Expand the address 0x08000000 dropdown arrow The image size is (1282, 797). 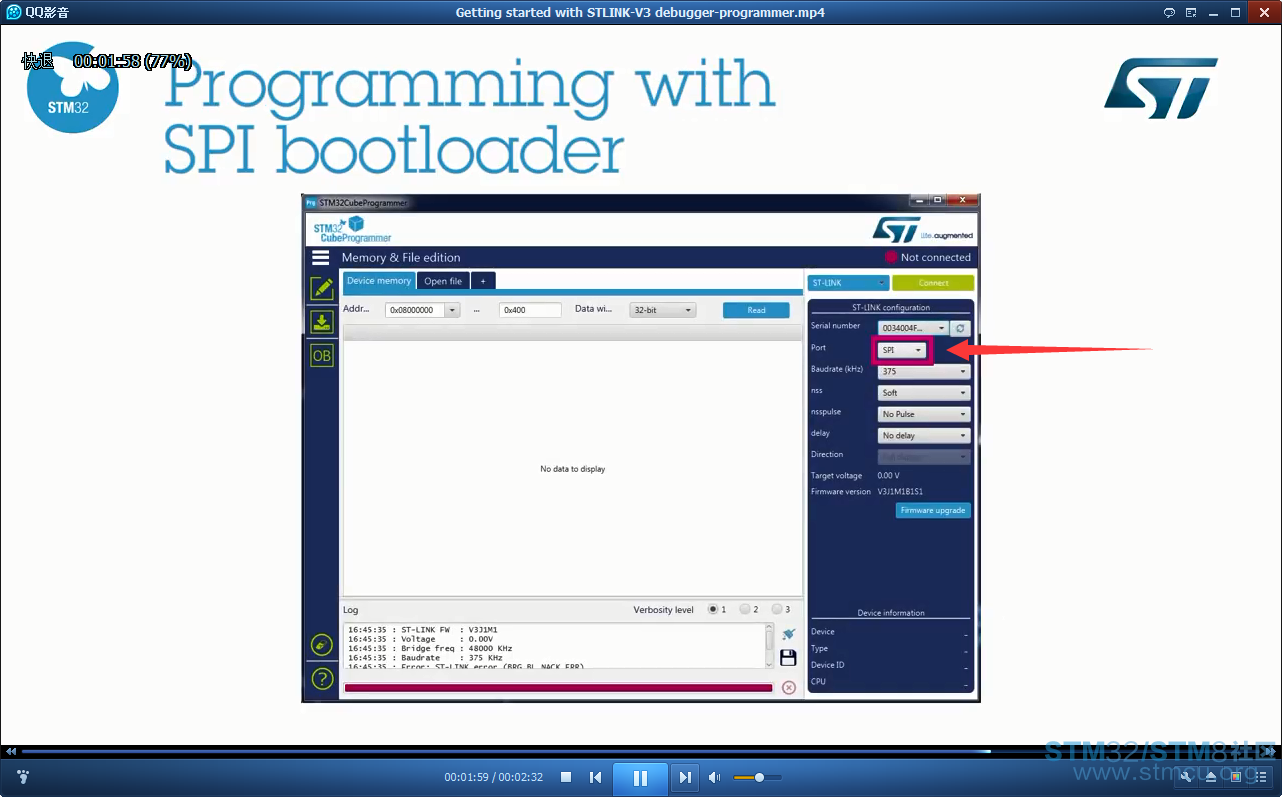(452, 310)
